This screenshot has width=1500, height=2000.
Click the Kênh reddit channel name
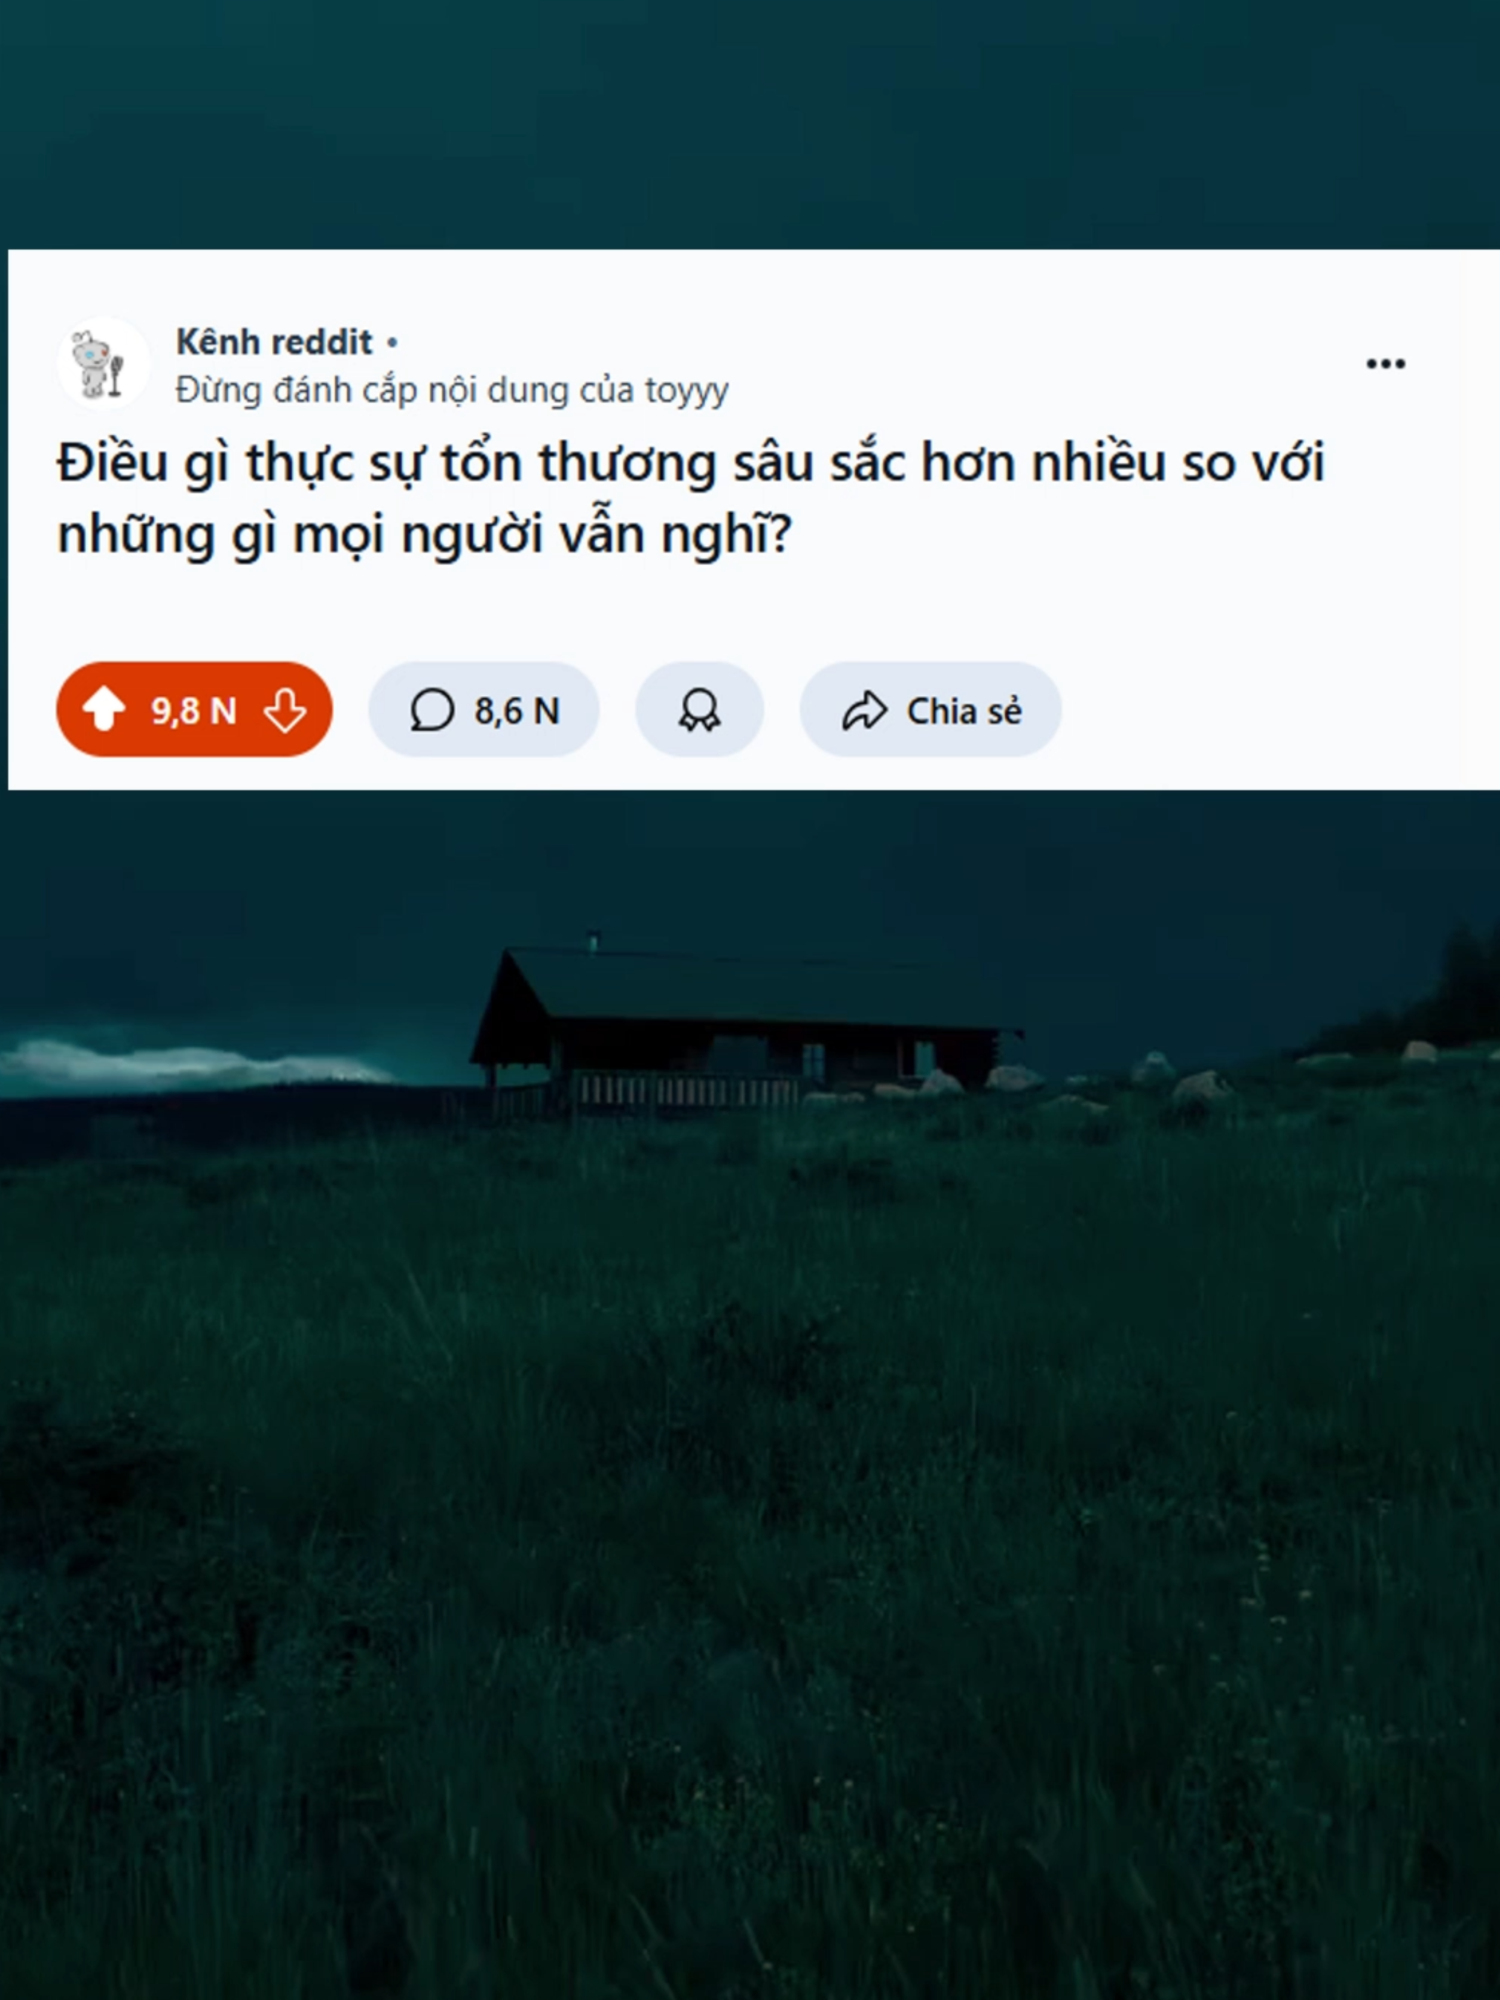point(274,342)
